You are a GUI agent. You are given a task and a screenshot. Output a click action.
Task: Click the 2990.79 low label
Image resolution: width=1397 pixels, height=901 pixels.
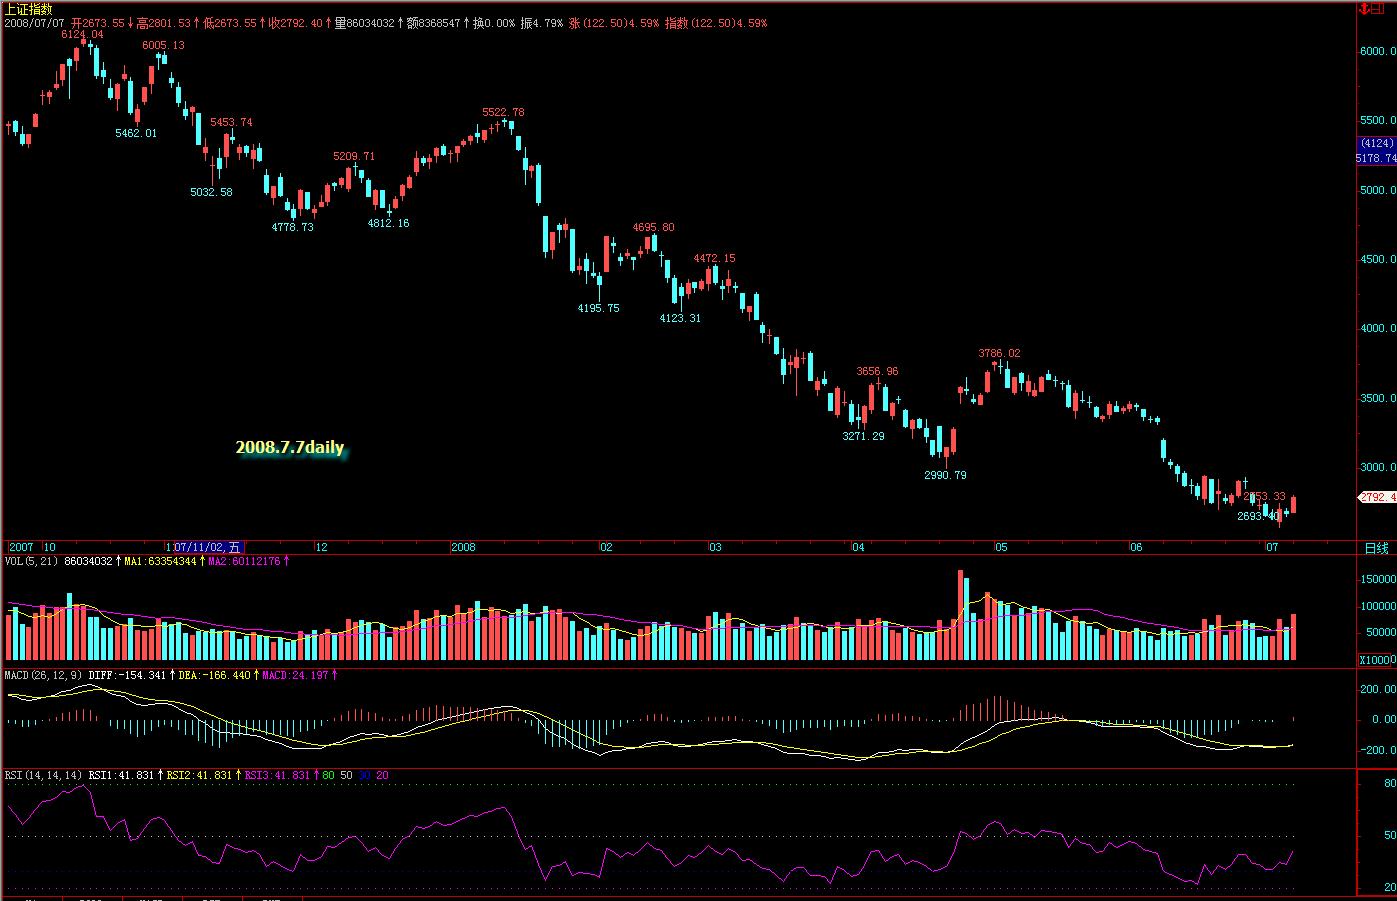tap(945, 475)
